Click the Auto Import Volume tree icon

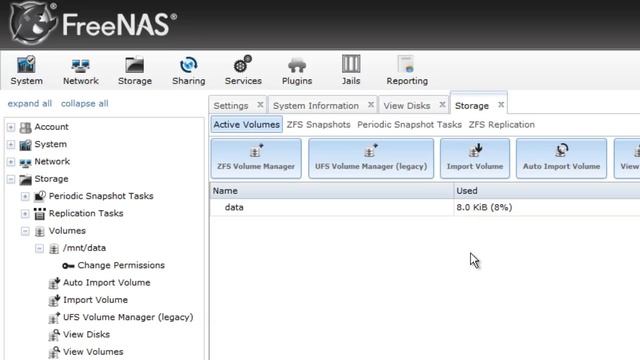pos(54,283)
